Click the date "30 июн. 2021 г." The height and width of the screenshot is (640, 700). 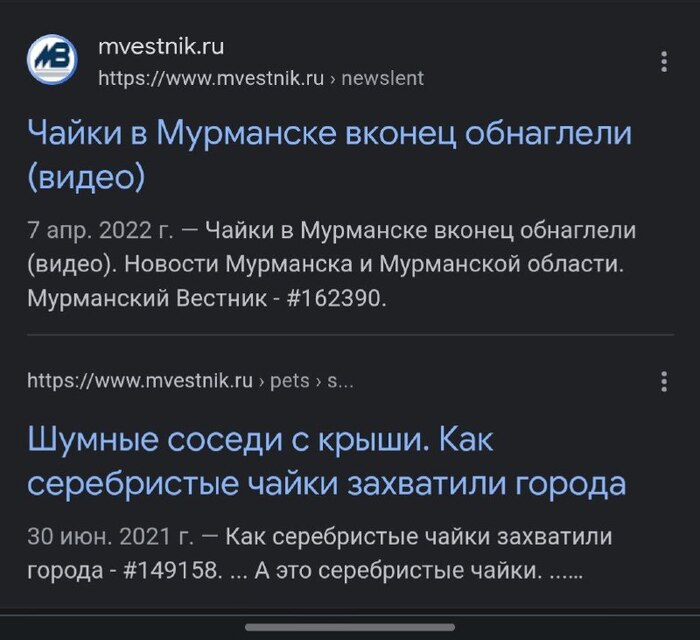coord(112,537)
